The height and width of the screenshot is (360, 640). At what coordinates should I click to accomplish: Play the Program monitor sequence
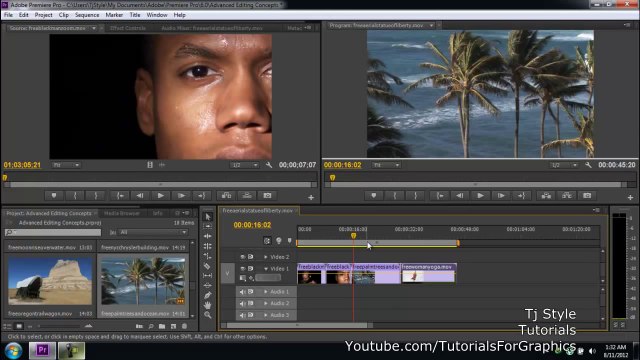[x=480, y=196]
